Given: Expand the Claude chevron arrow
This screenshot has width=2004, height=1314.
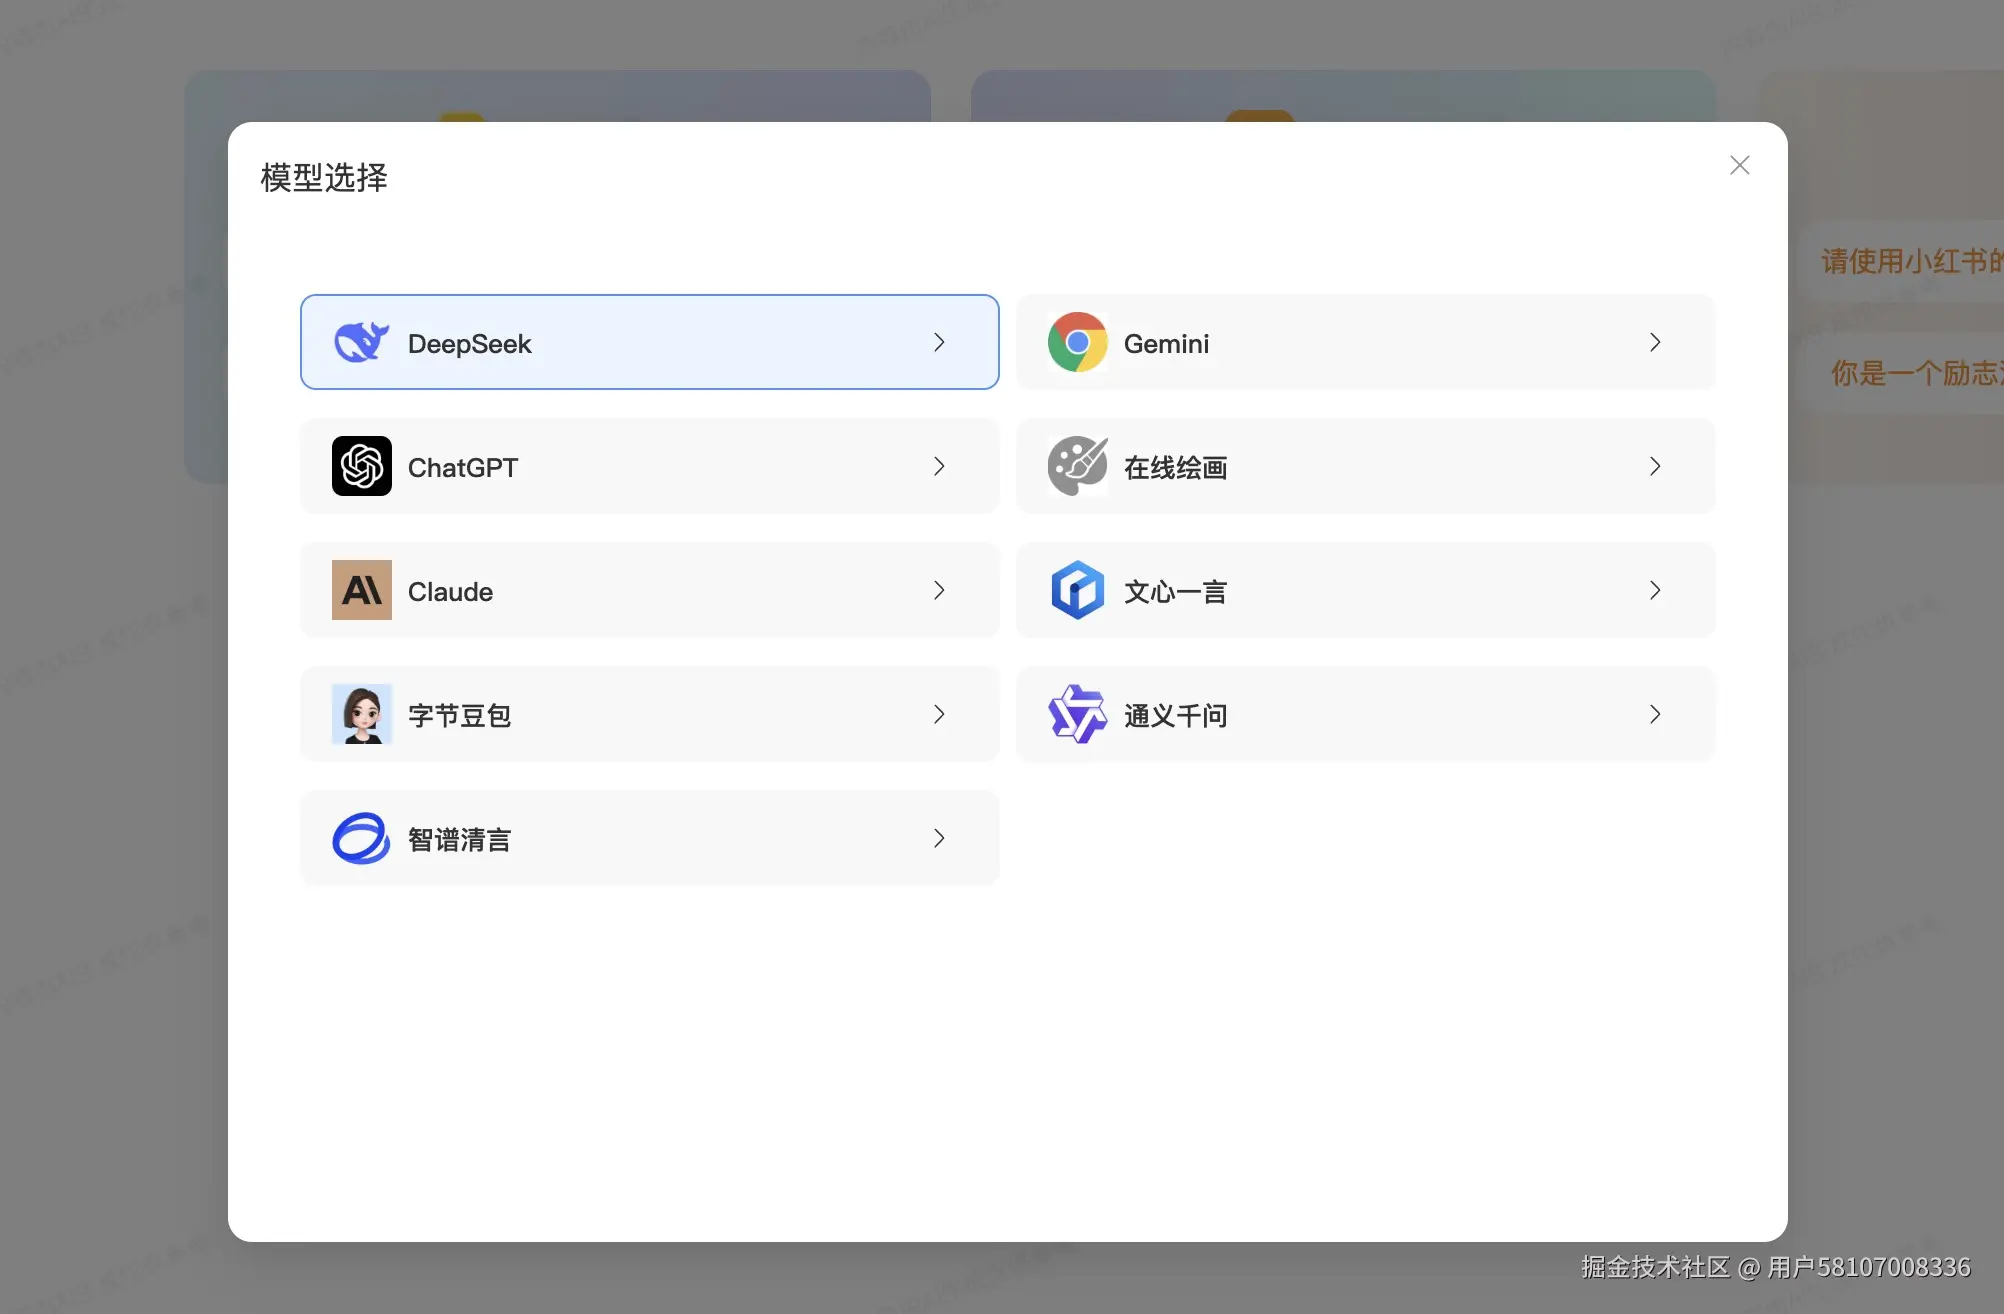Looking at the screenshot, I should click(x=939, y=590).
